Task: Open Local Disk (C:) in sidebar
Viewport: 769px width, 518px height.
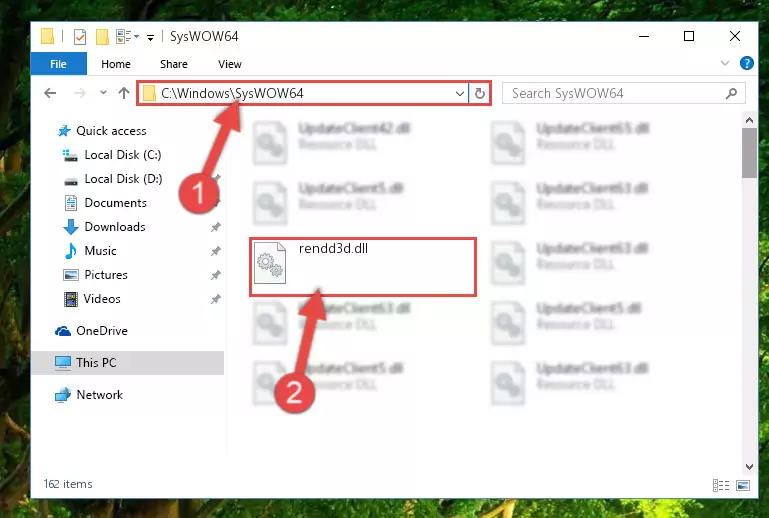Action: click(x=123, y=155)
